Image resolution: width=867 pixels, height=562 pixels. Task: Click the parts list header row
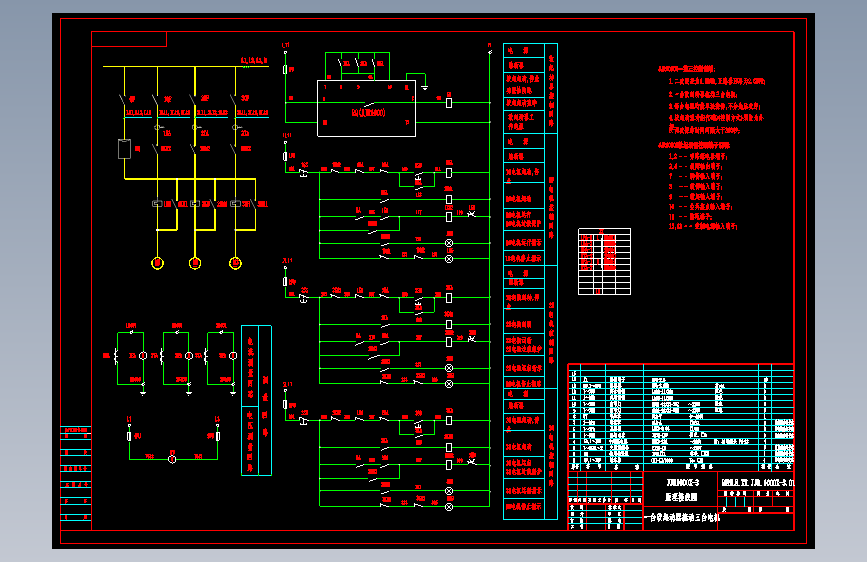coord(681,467)
